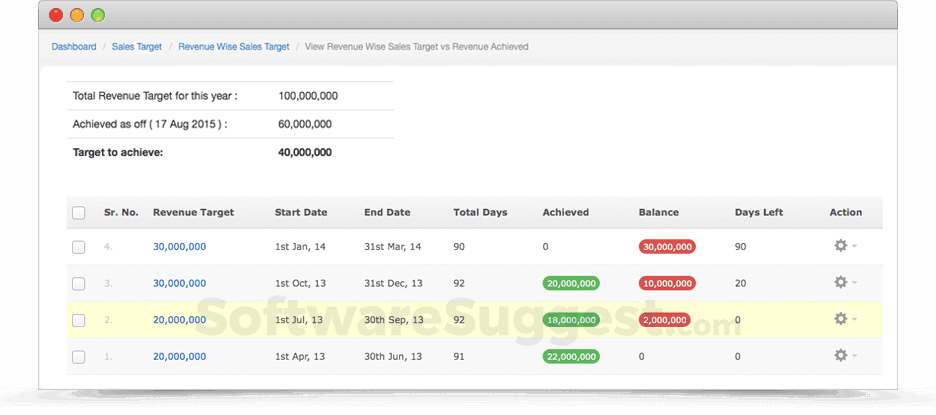The image size is (936, 415).
Task: Open gear action for 1st Jul, 13 row
Action: [x=840, y=319]
